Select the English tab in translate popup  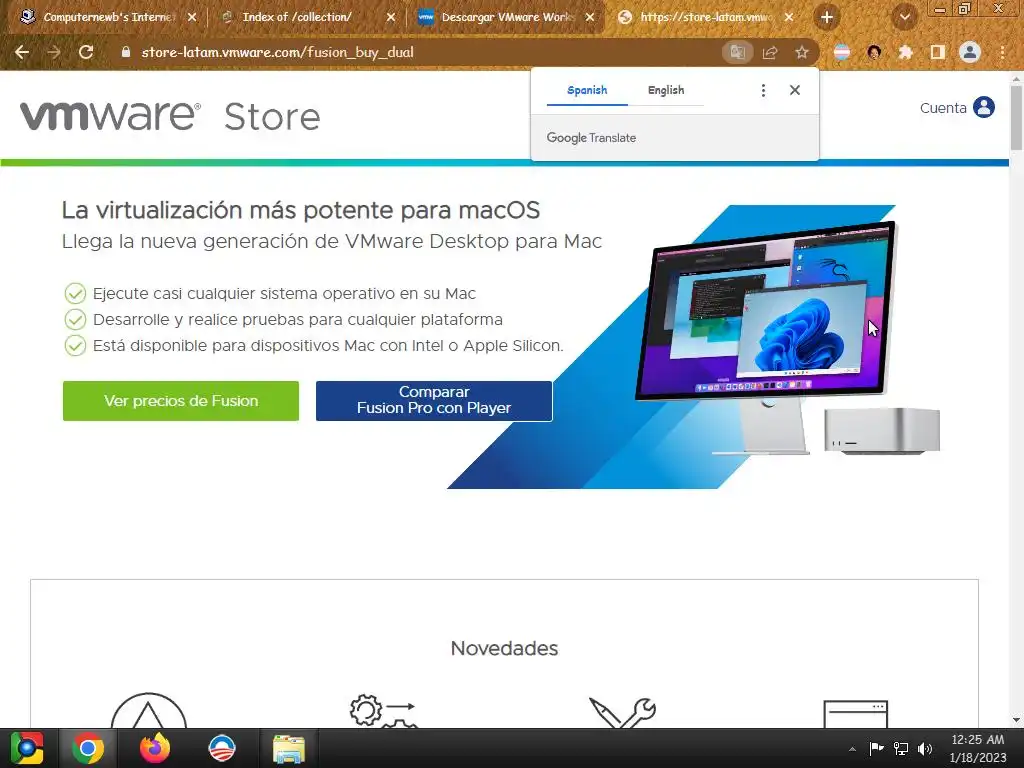point(666,90)
